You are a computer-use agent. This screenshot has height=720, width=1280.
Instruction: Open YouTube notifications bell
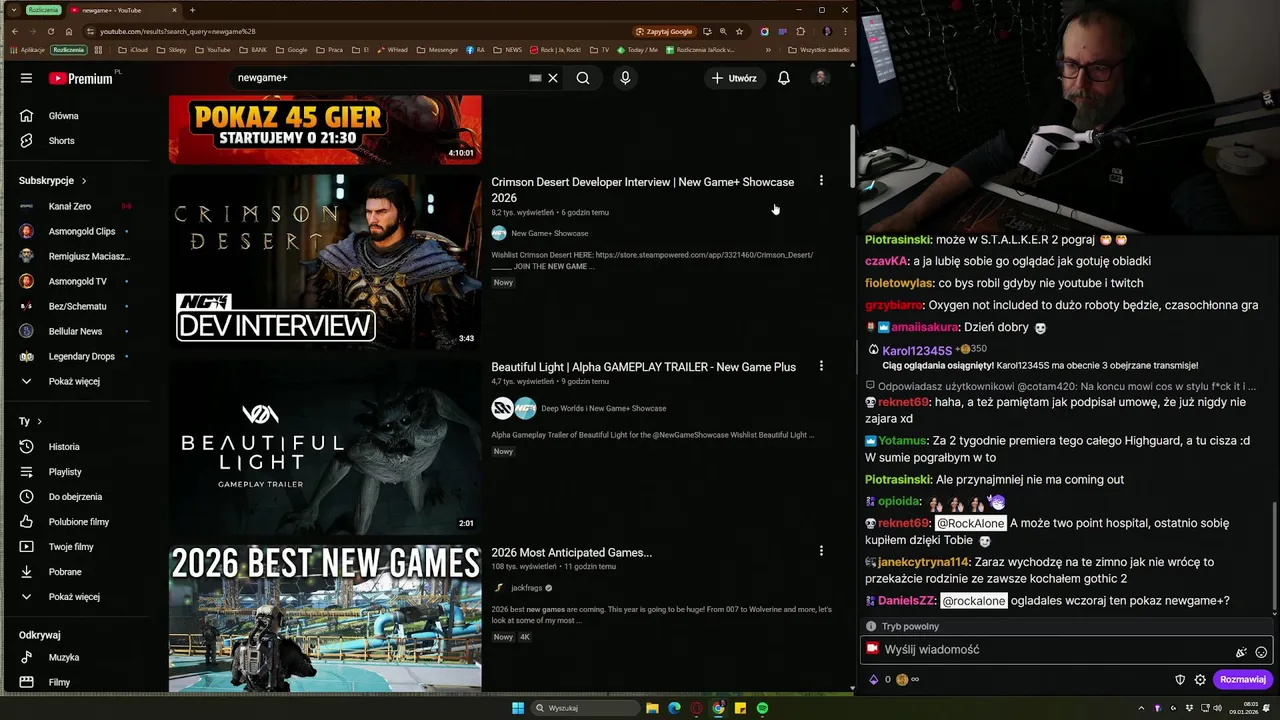(784, 78)
